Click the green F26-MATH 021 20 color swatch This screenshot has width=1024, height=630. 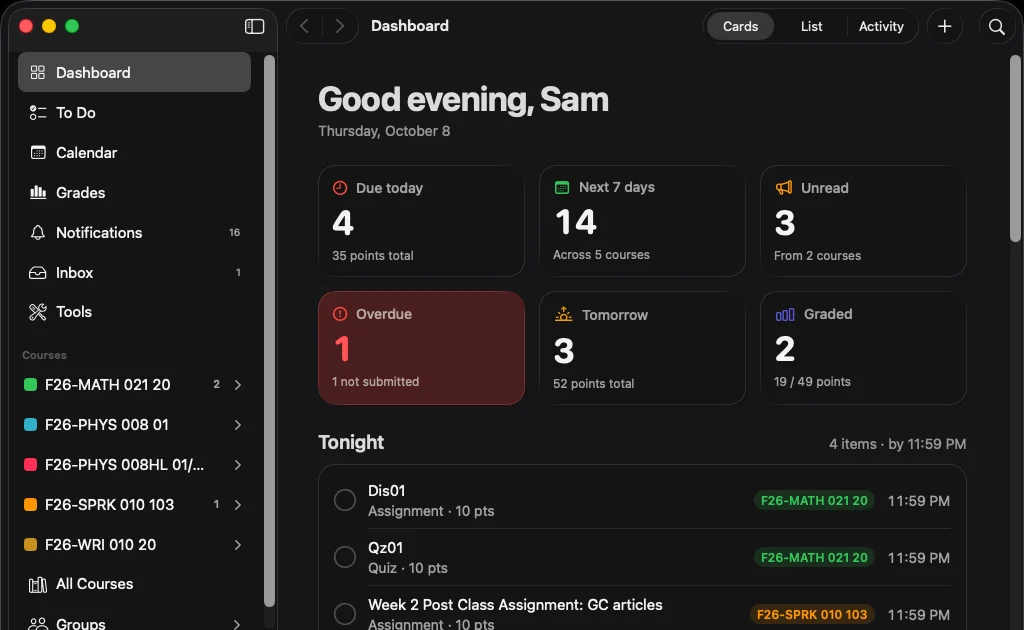tap(30, 385)
